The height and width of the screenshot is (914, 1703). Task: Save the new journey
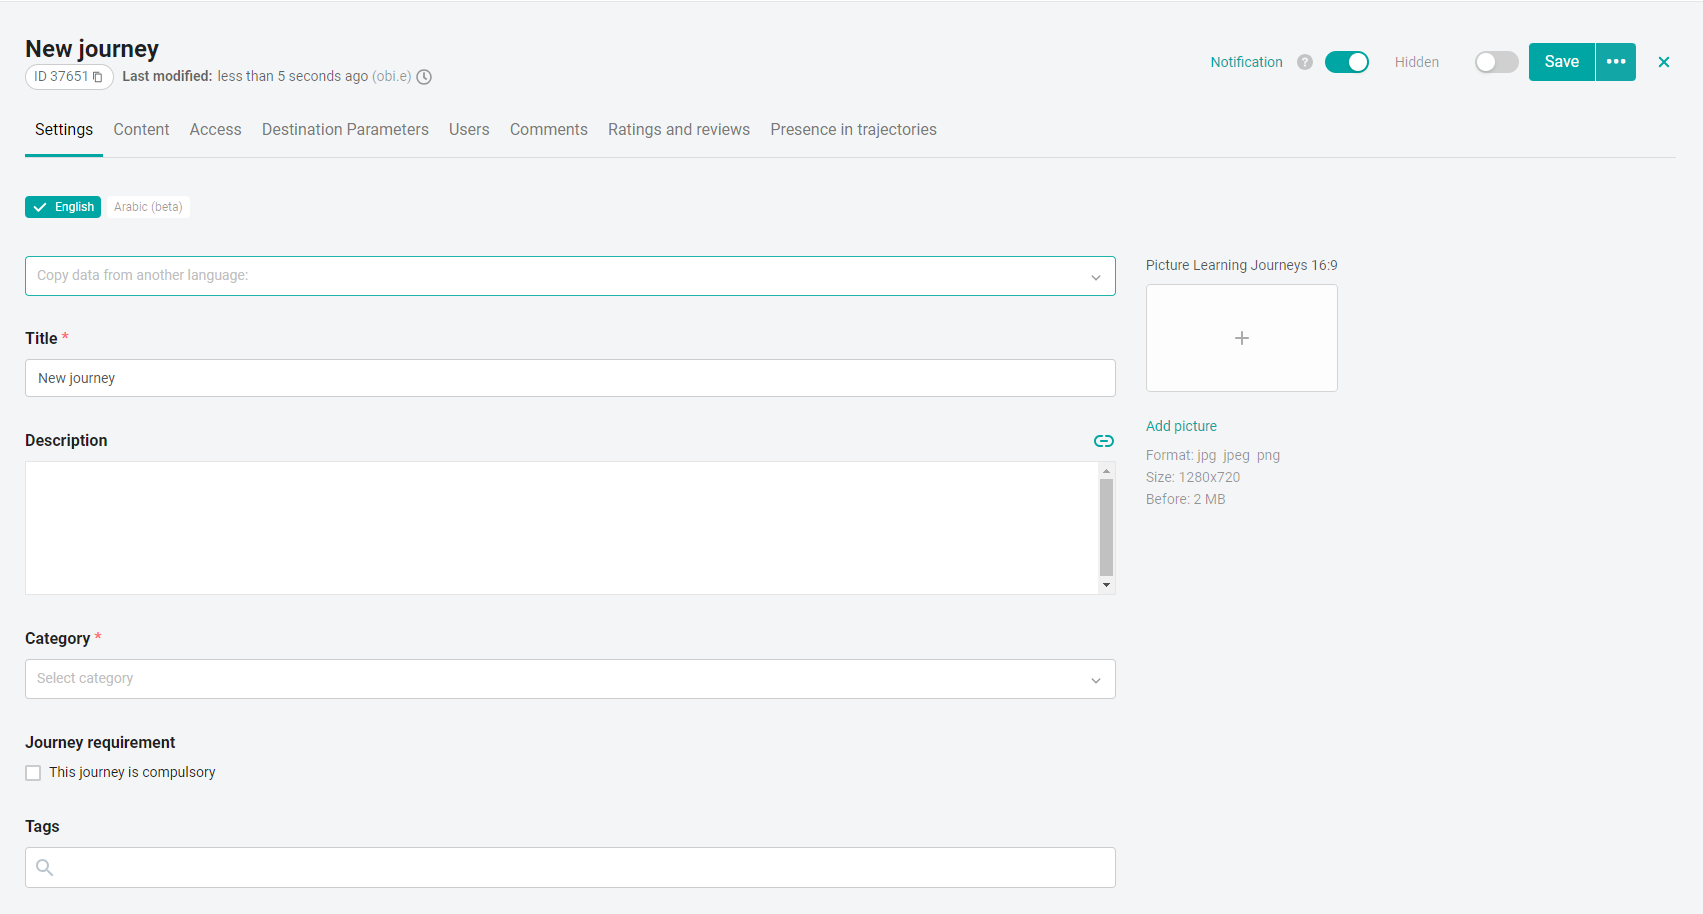click(x=1562, y=62)
